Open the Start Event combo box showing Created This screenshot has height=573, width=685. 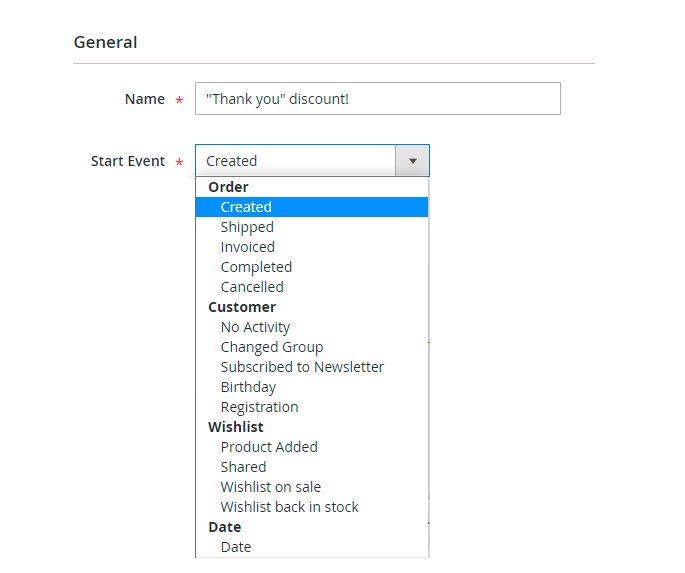tap(312, 161)
